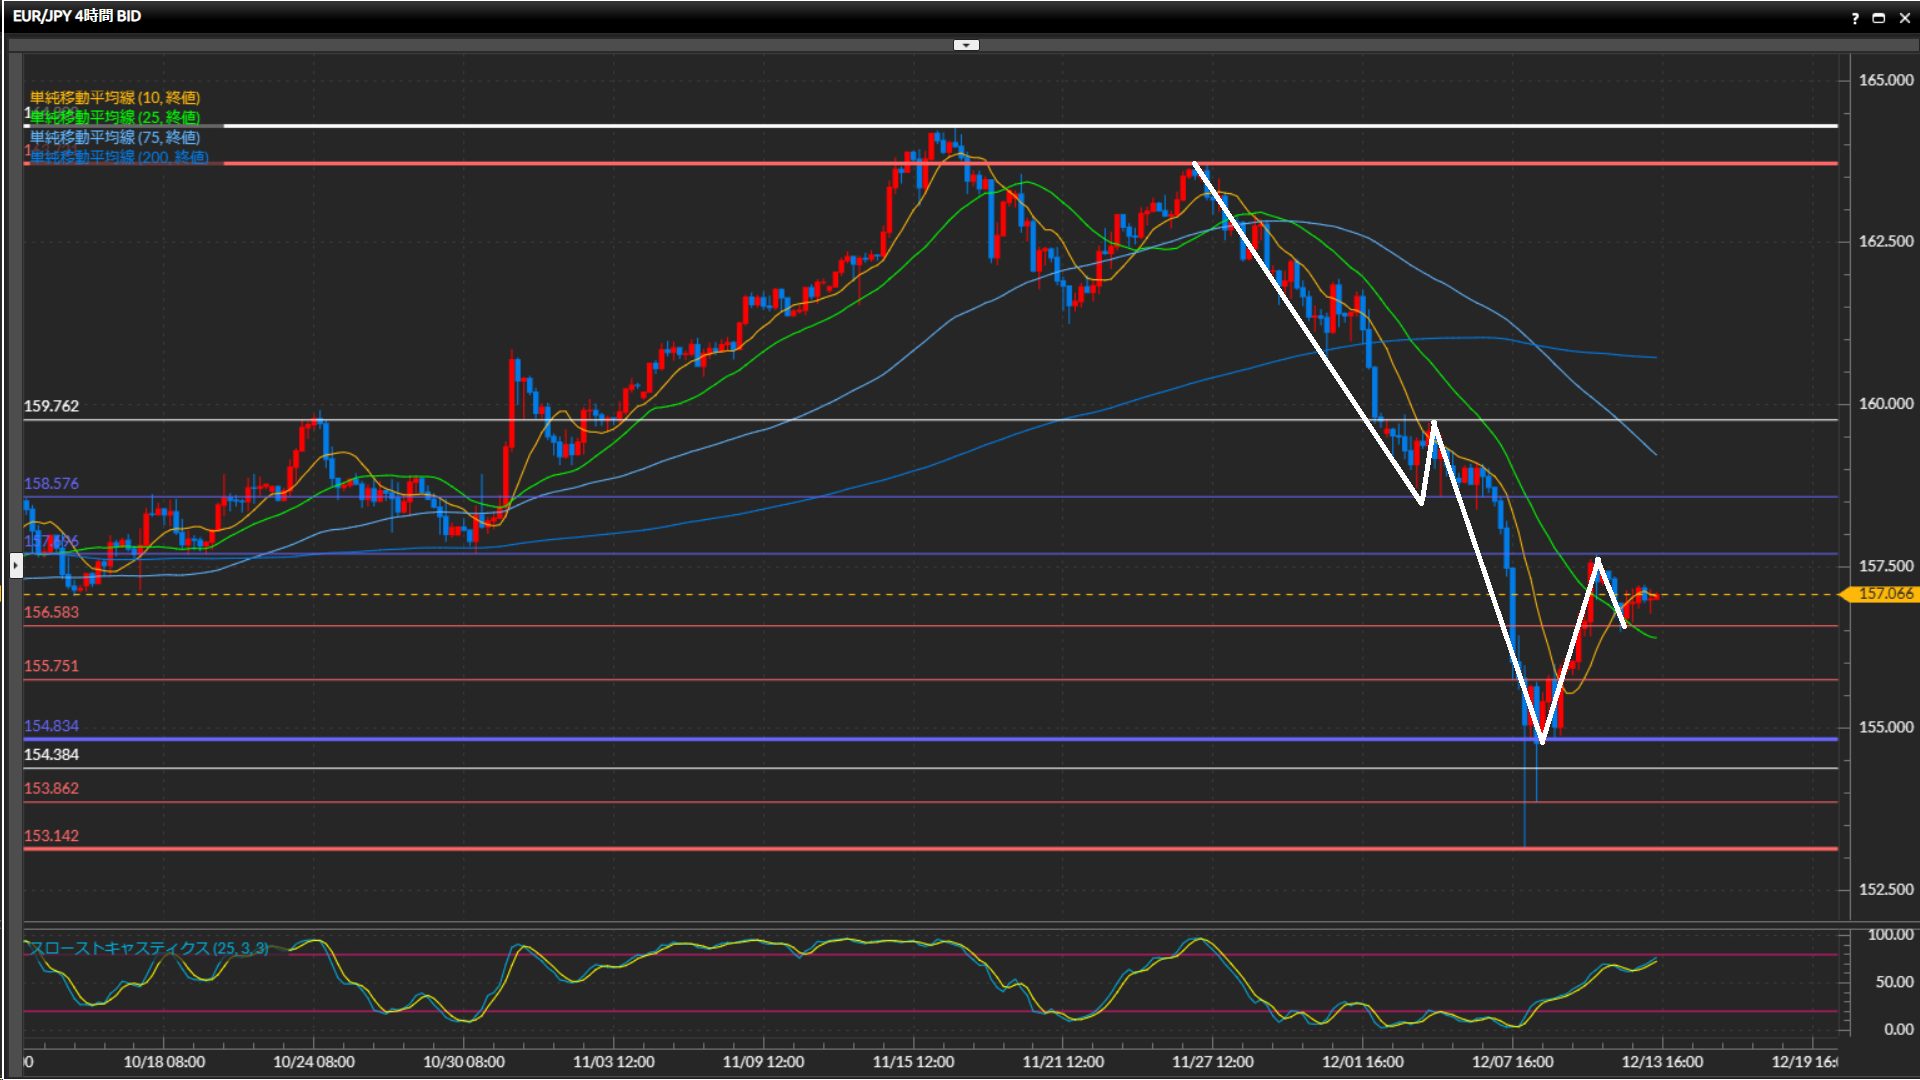Viewport: 1920px width, 1080px height.
Task: Click the slow stochastics indicator label
Action: coord(148,947)
